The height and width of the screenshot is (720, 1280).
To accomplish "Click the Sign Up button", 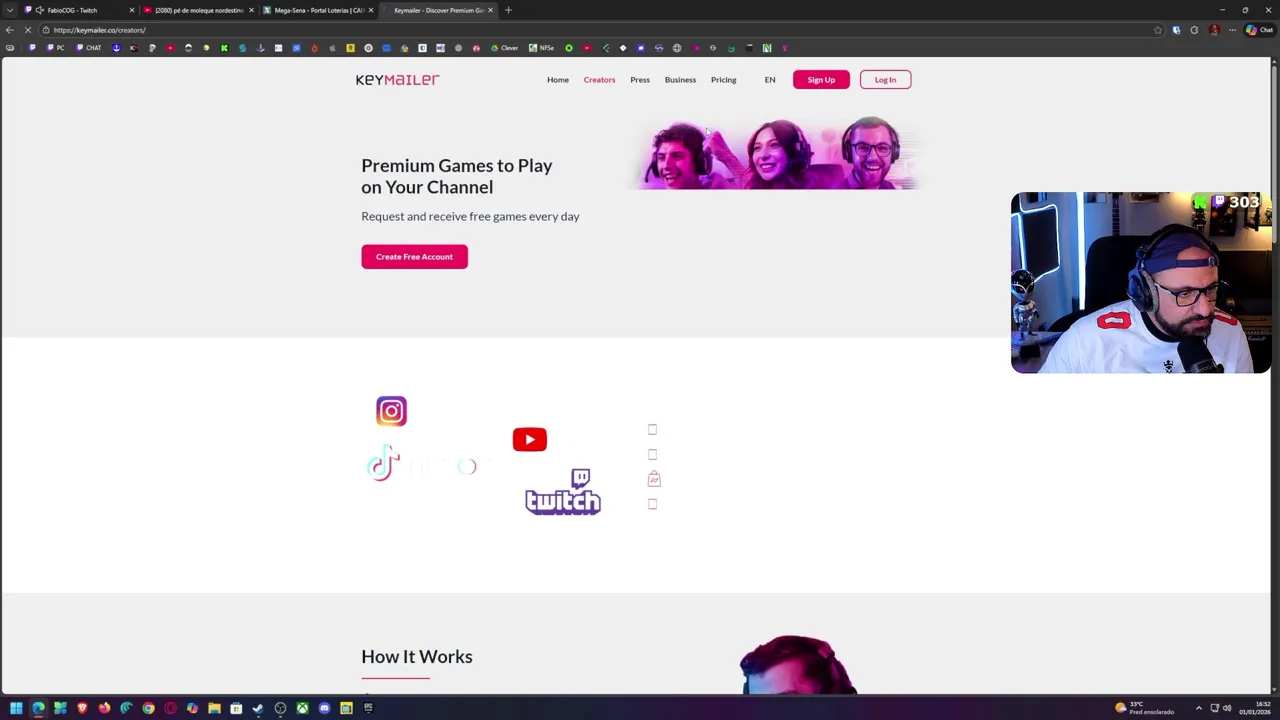I will 821,80.
